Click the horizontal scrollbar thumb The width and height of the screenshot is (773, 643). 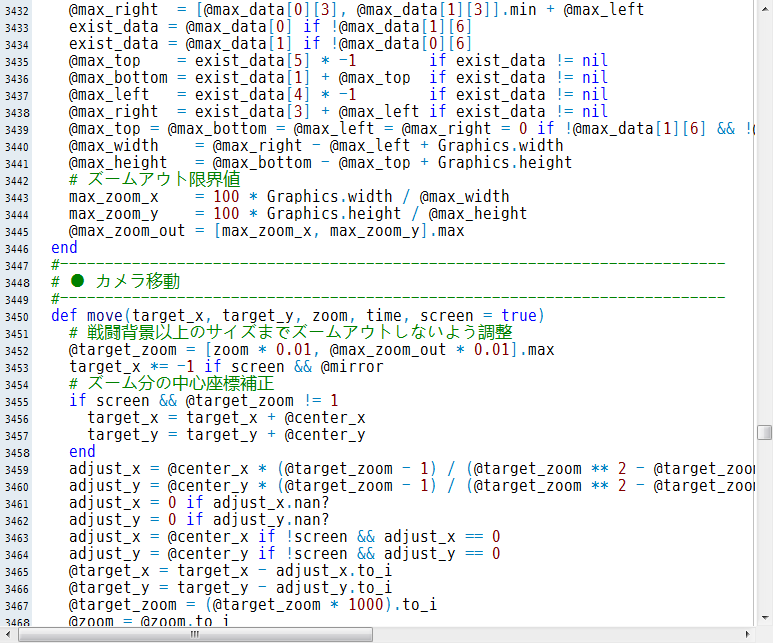(x=195, y=634)
